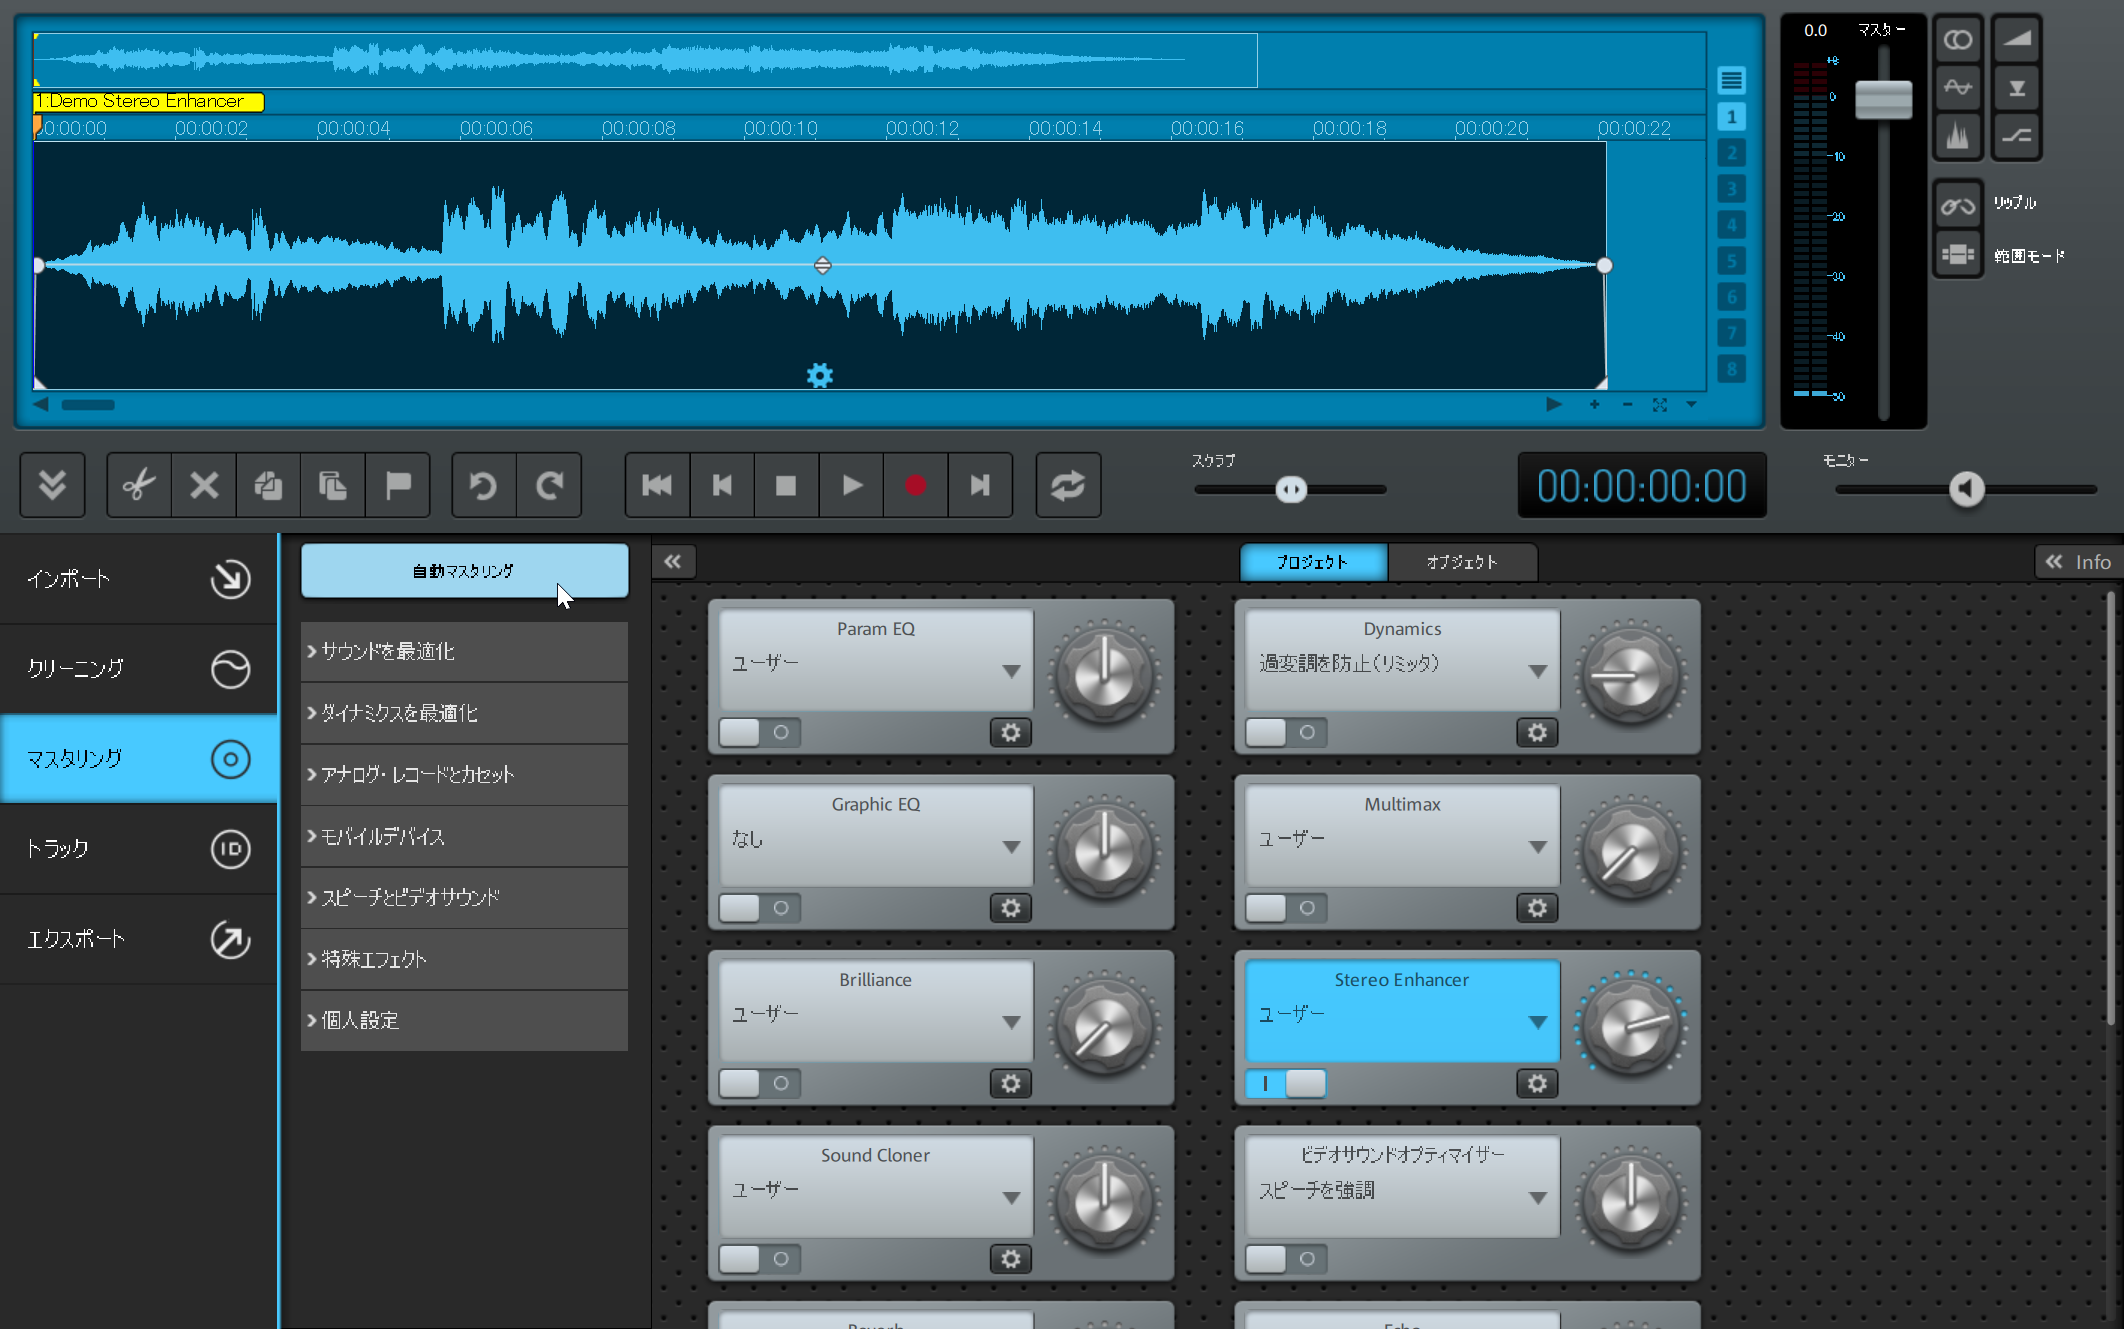Click the スクラブ scrub slider handle
Screen dimensions: 2124x1330
coord(1291,490)
